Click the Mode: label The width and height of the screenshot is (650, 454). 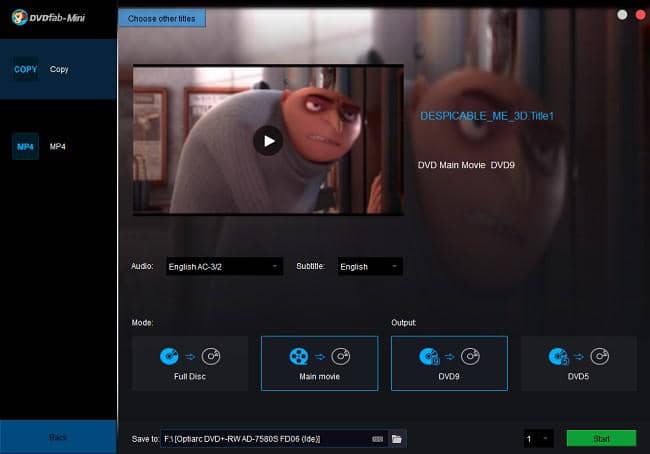142,323
